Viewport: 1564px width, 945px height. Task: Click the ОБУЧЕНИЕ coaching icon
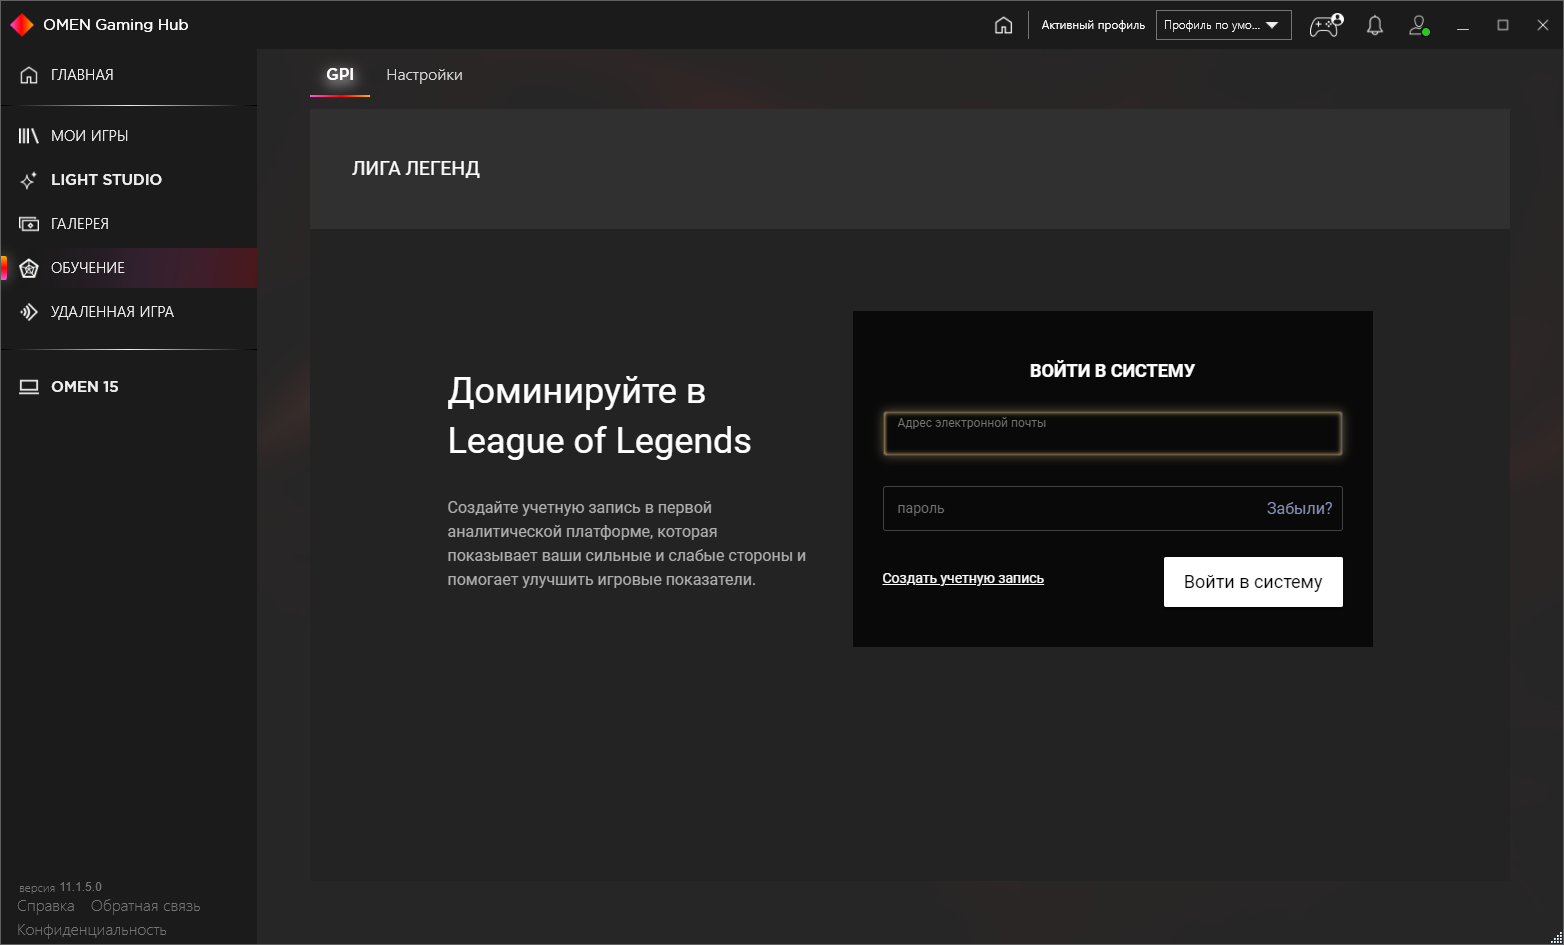click(29, 268)
